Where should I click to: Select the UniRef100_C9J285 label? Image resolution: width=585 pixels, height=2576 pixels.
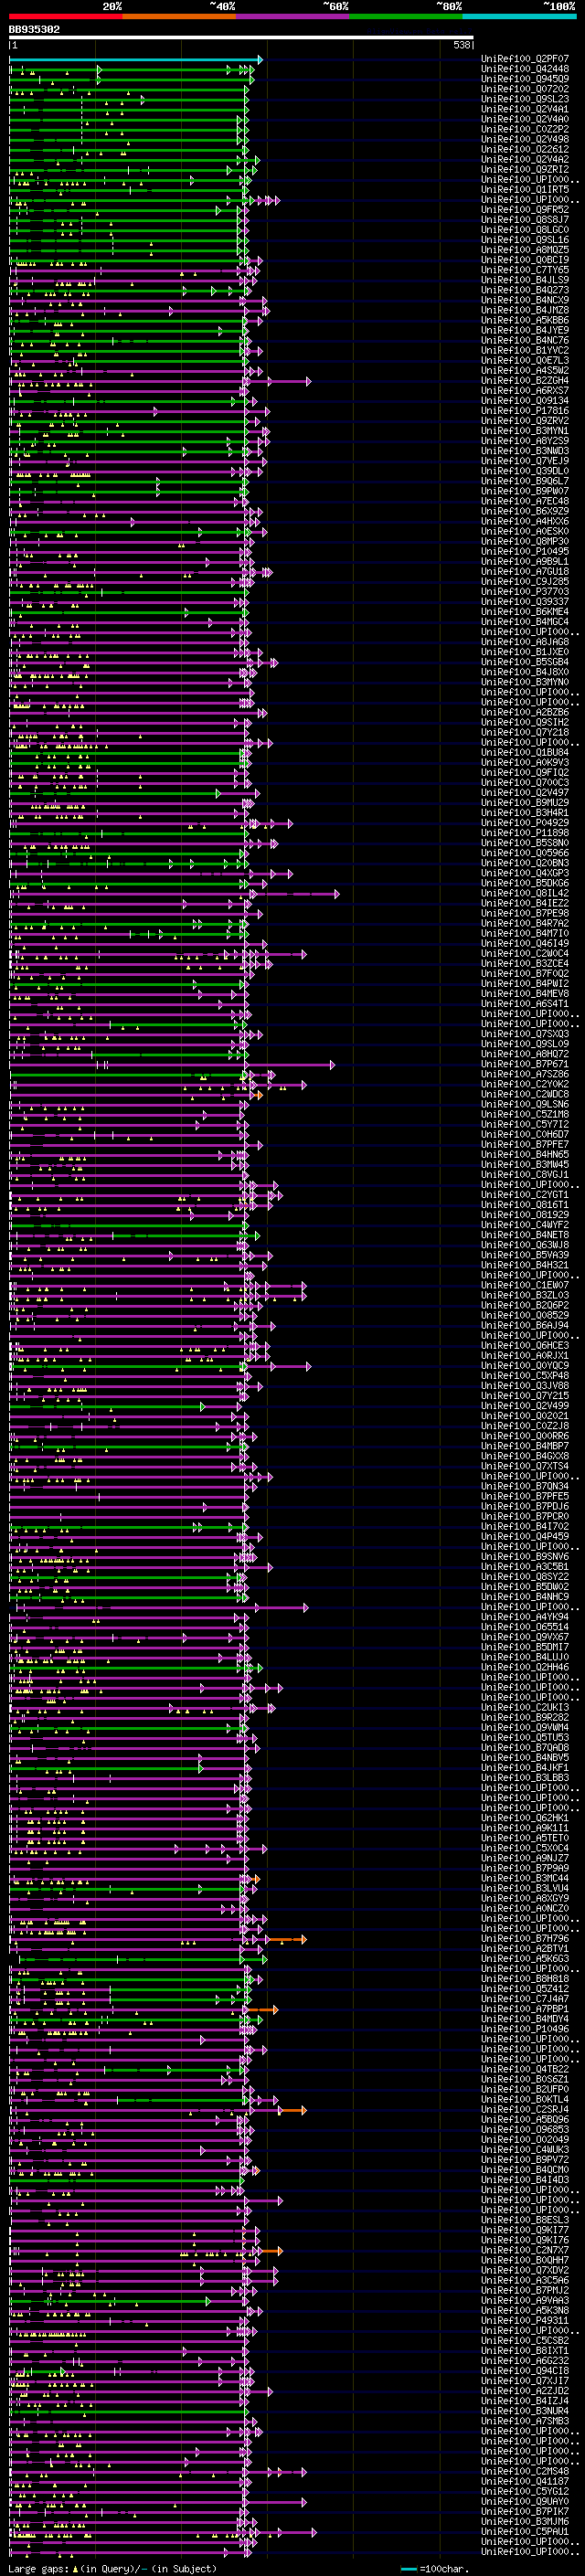click(x=525, y=582)
